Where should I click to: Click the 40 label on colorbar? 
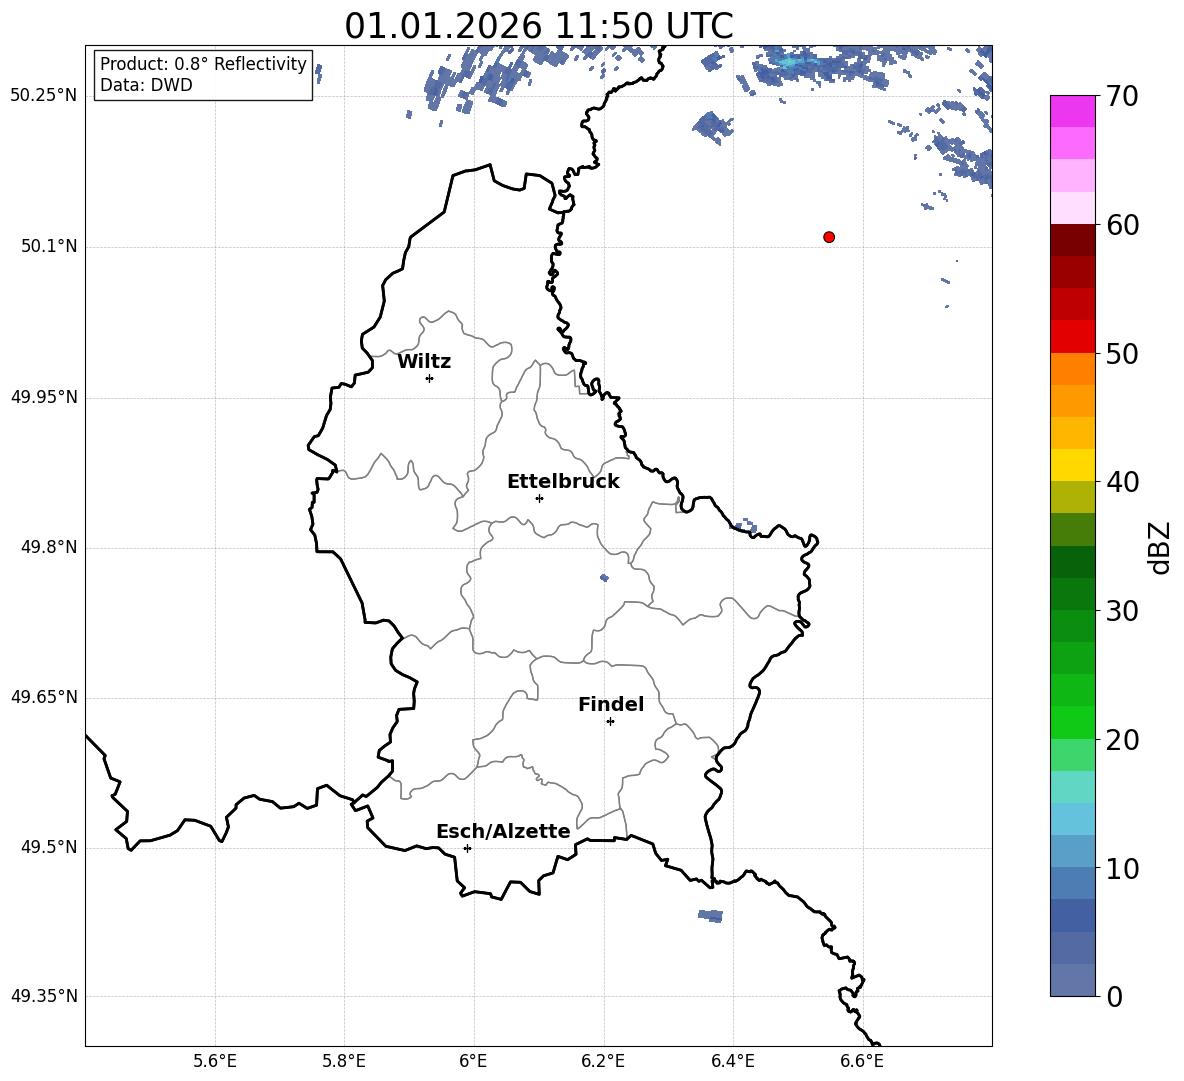click(1122, 482)
